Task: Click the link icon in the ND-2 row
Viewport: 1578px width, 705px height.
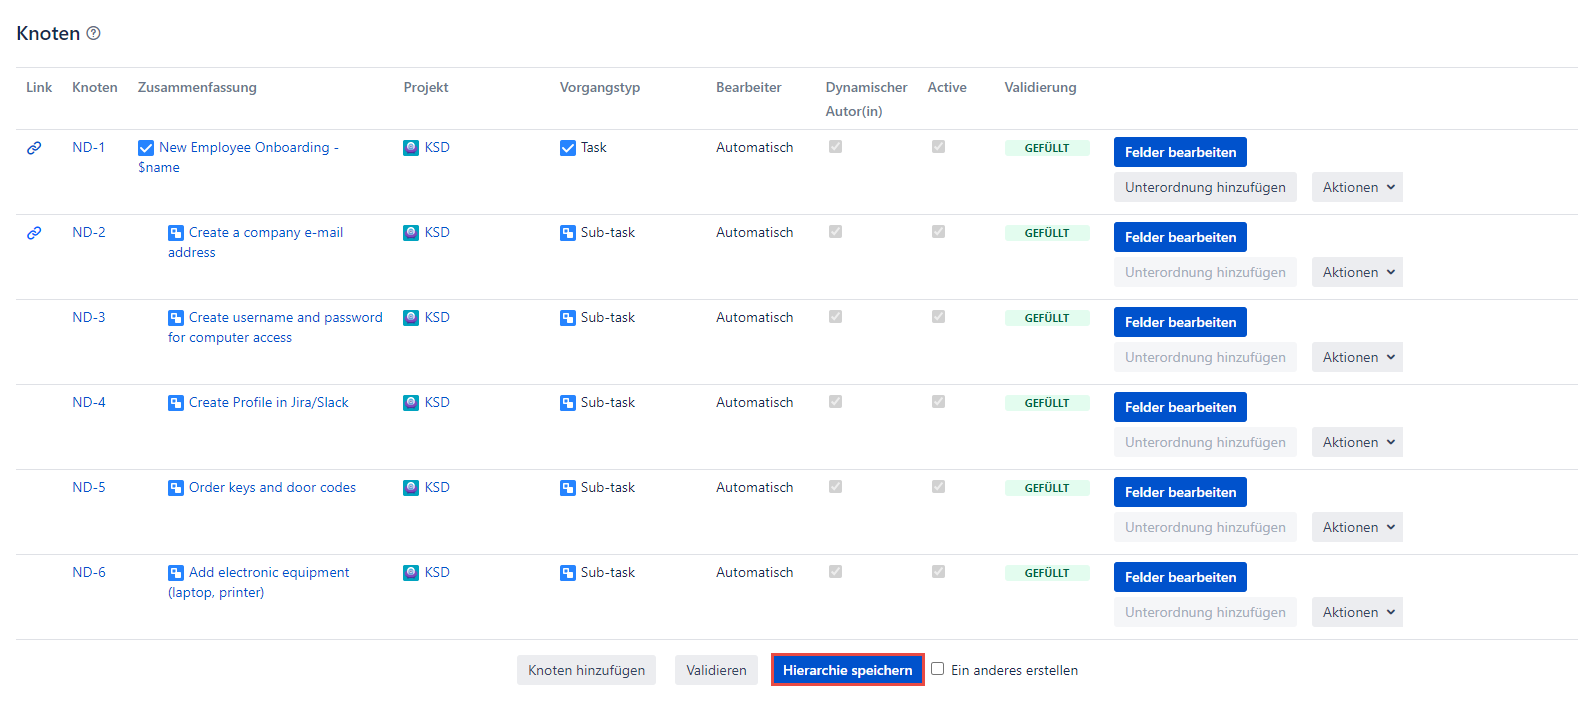Action: tap(34, 233)
